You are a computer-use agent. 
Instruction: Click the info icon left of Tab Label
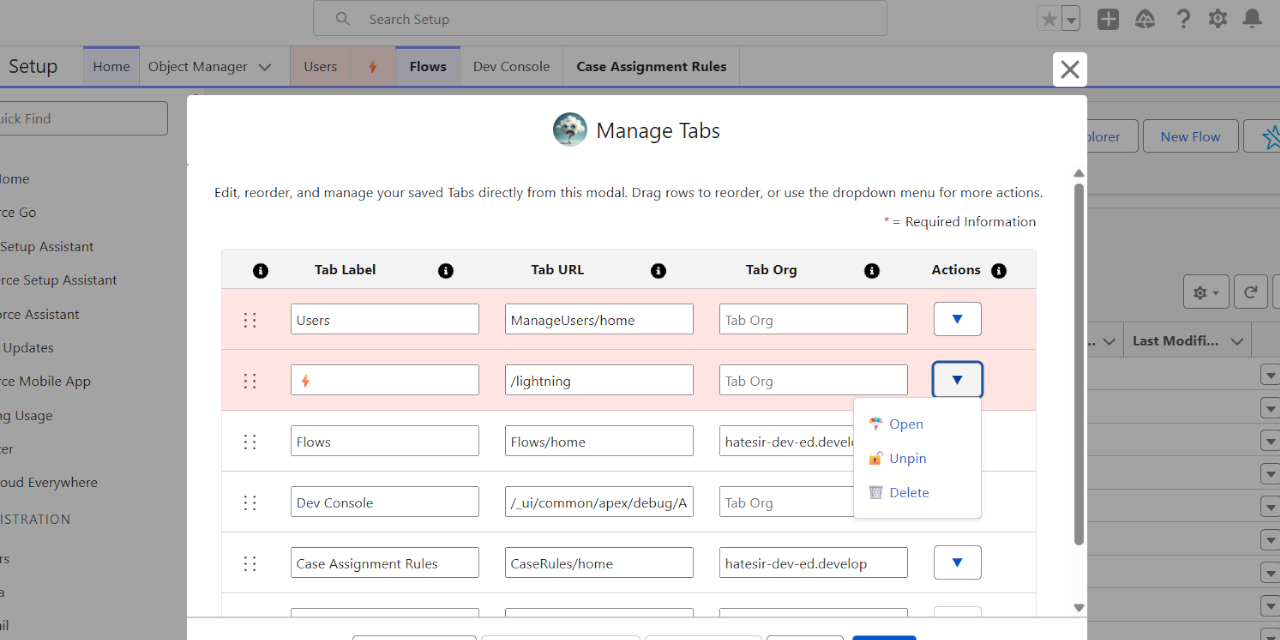click(x=261, y=271)
